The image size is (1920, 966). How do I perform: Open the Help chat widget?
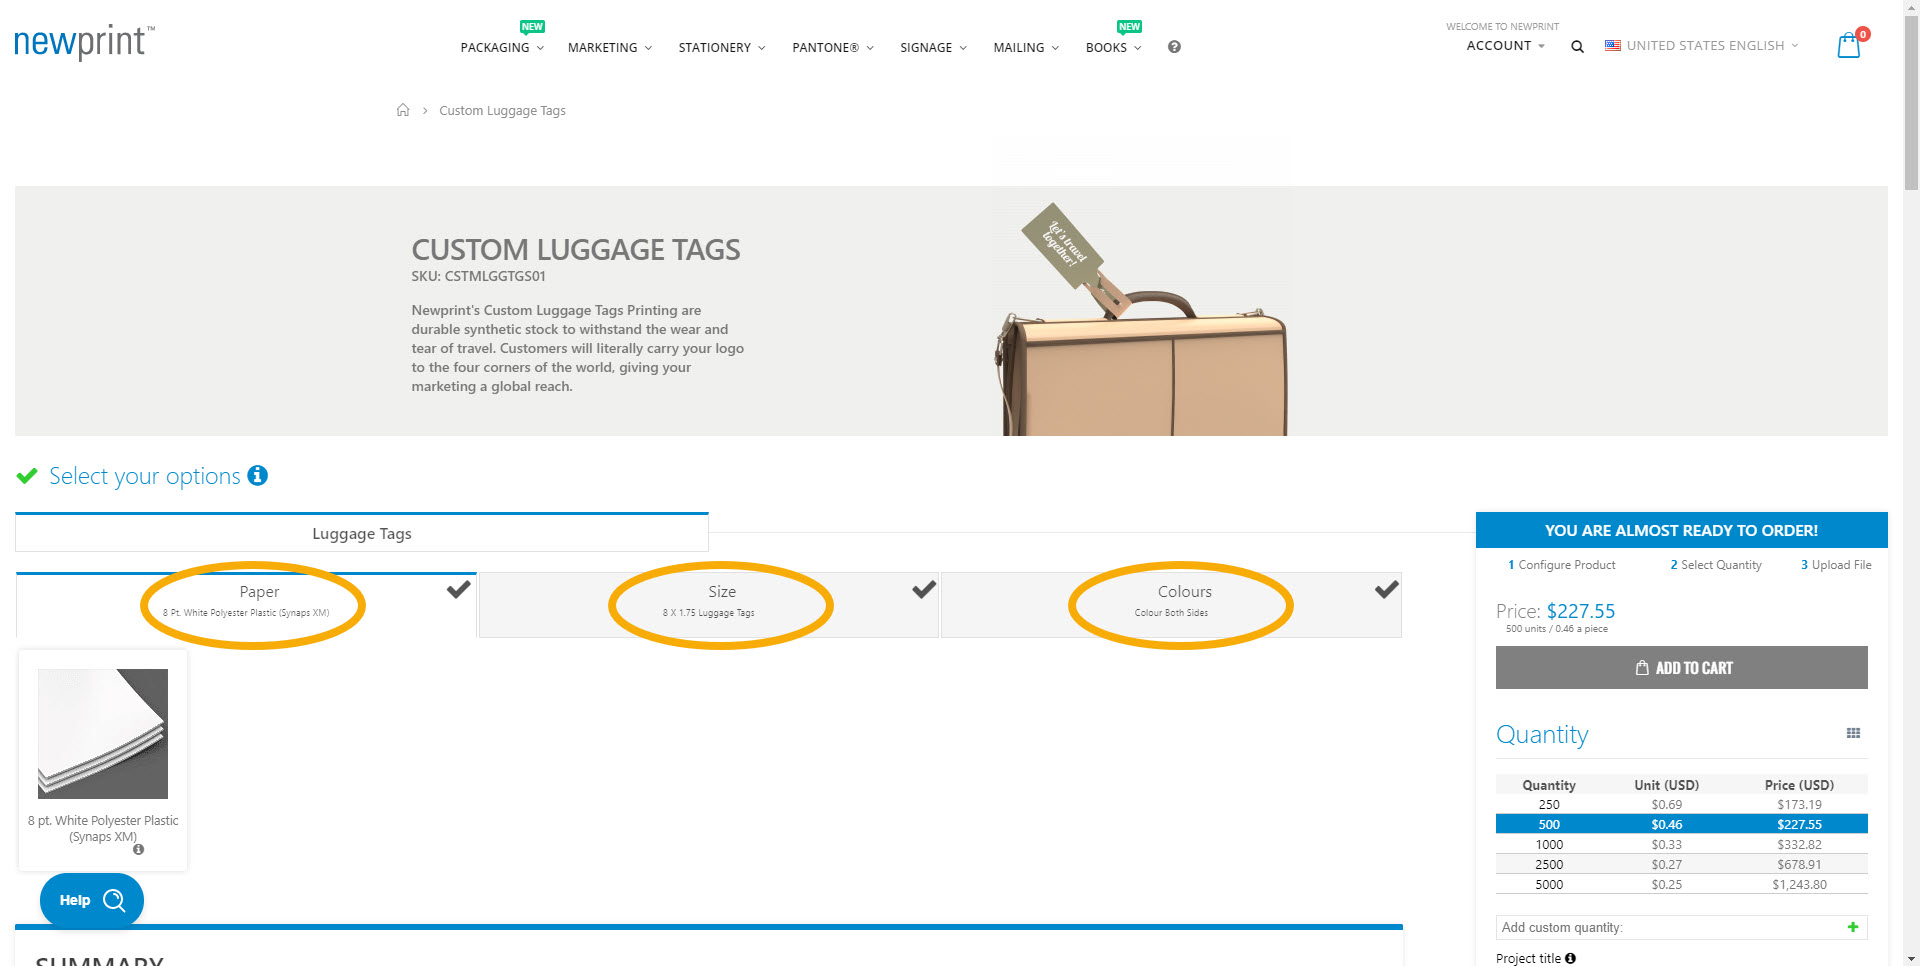click(92, 900)
